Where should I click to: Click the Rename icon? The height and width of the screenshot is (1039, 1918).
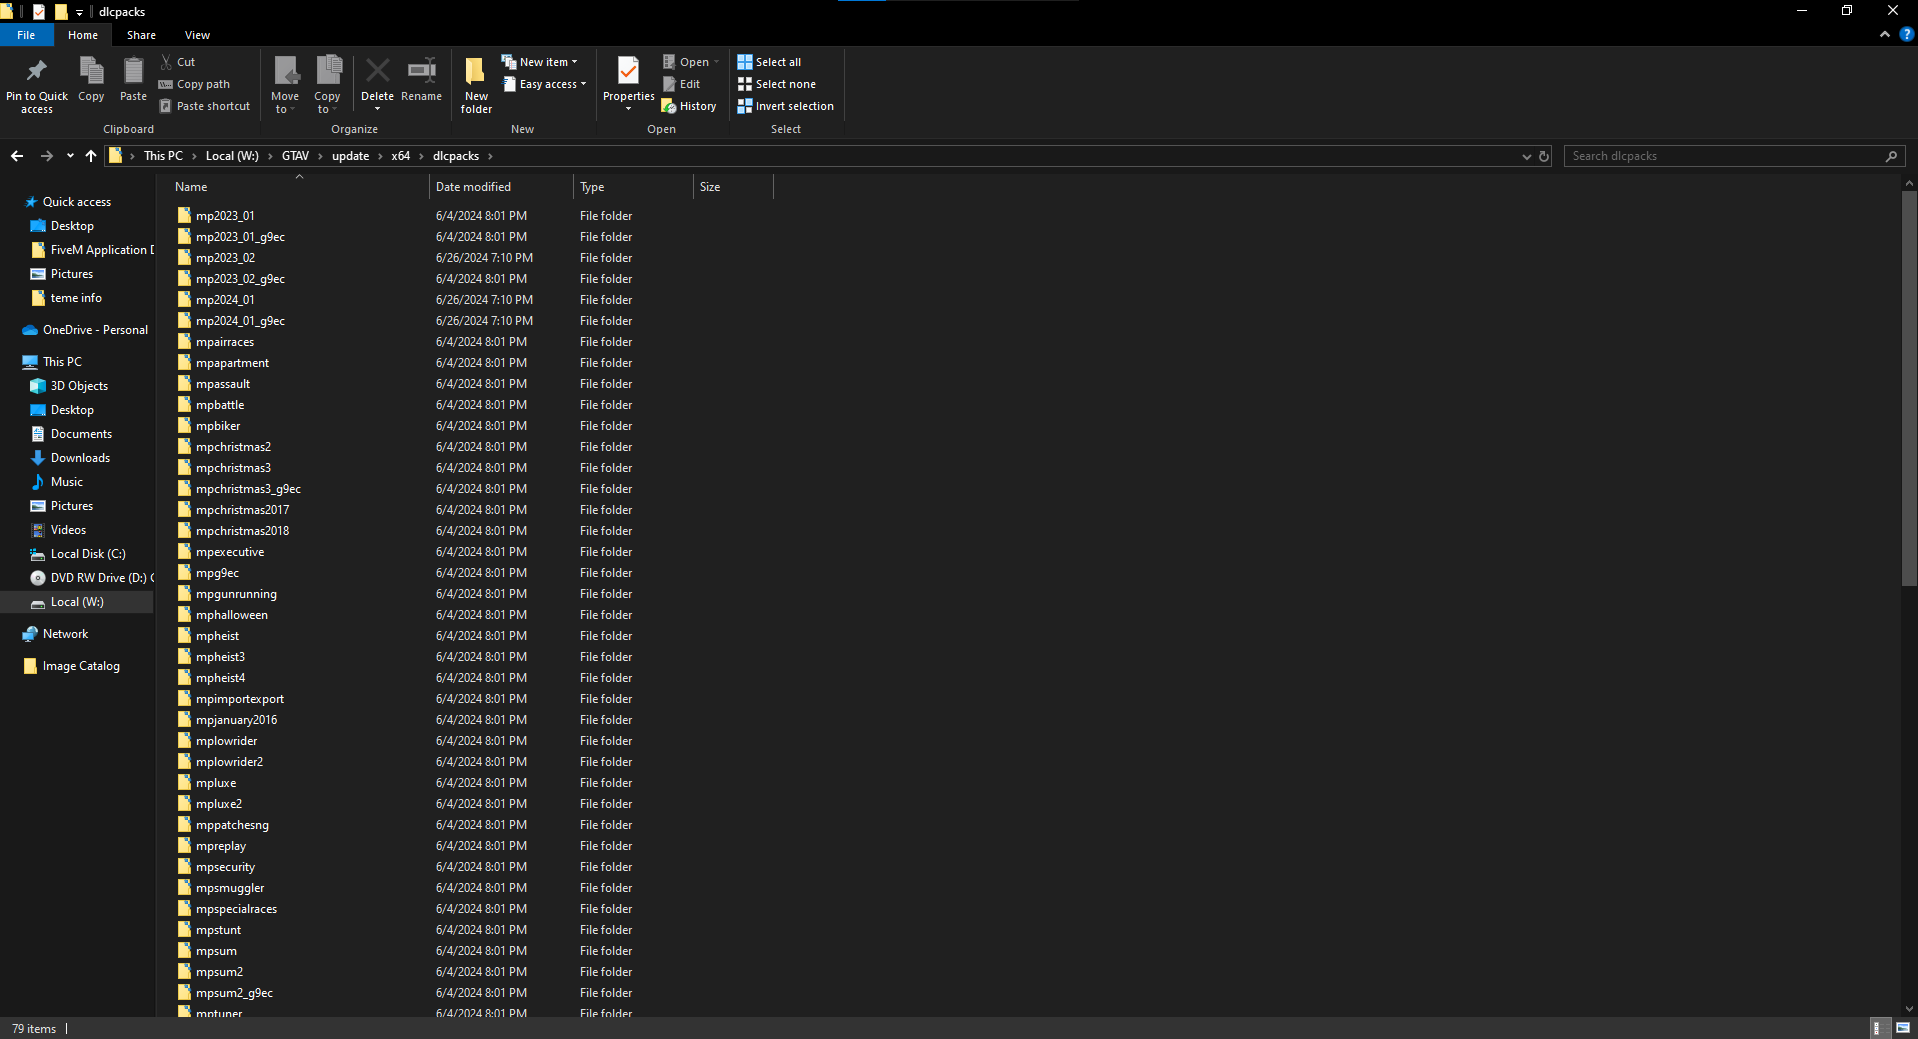(x=421, y=72)
